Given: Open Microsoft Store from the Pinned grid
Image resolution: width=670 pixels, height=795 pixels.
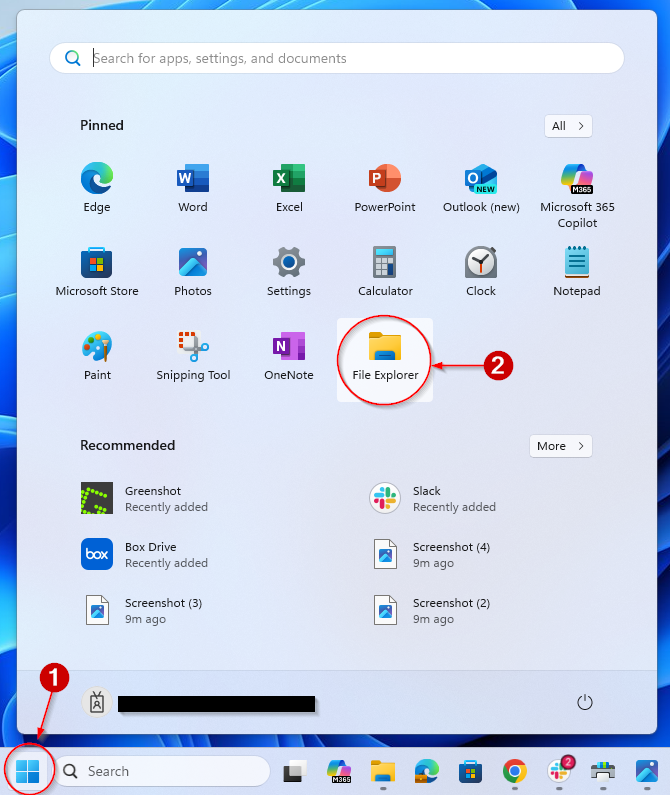Looking at the screenshot, I should pos(97,272).
